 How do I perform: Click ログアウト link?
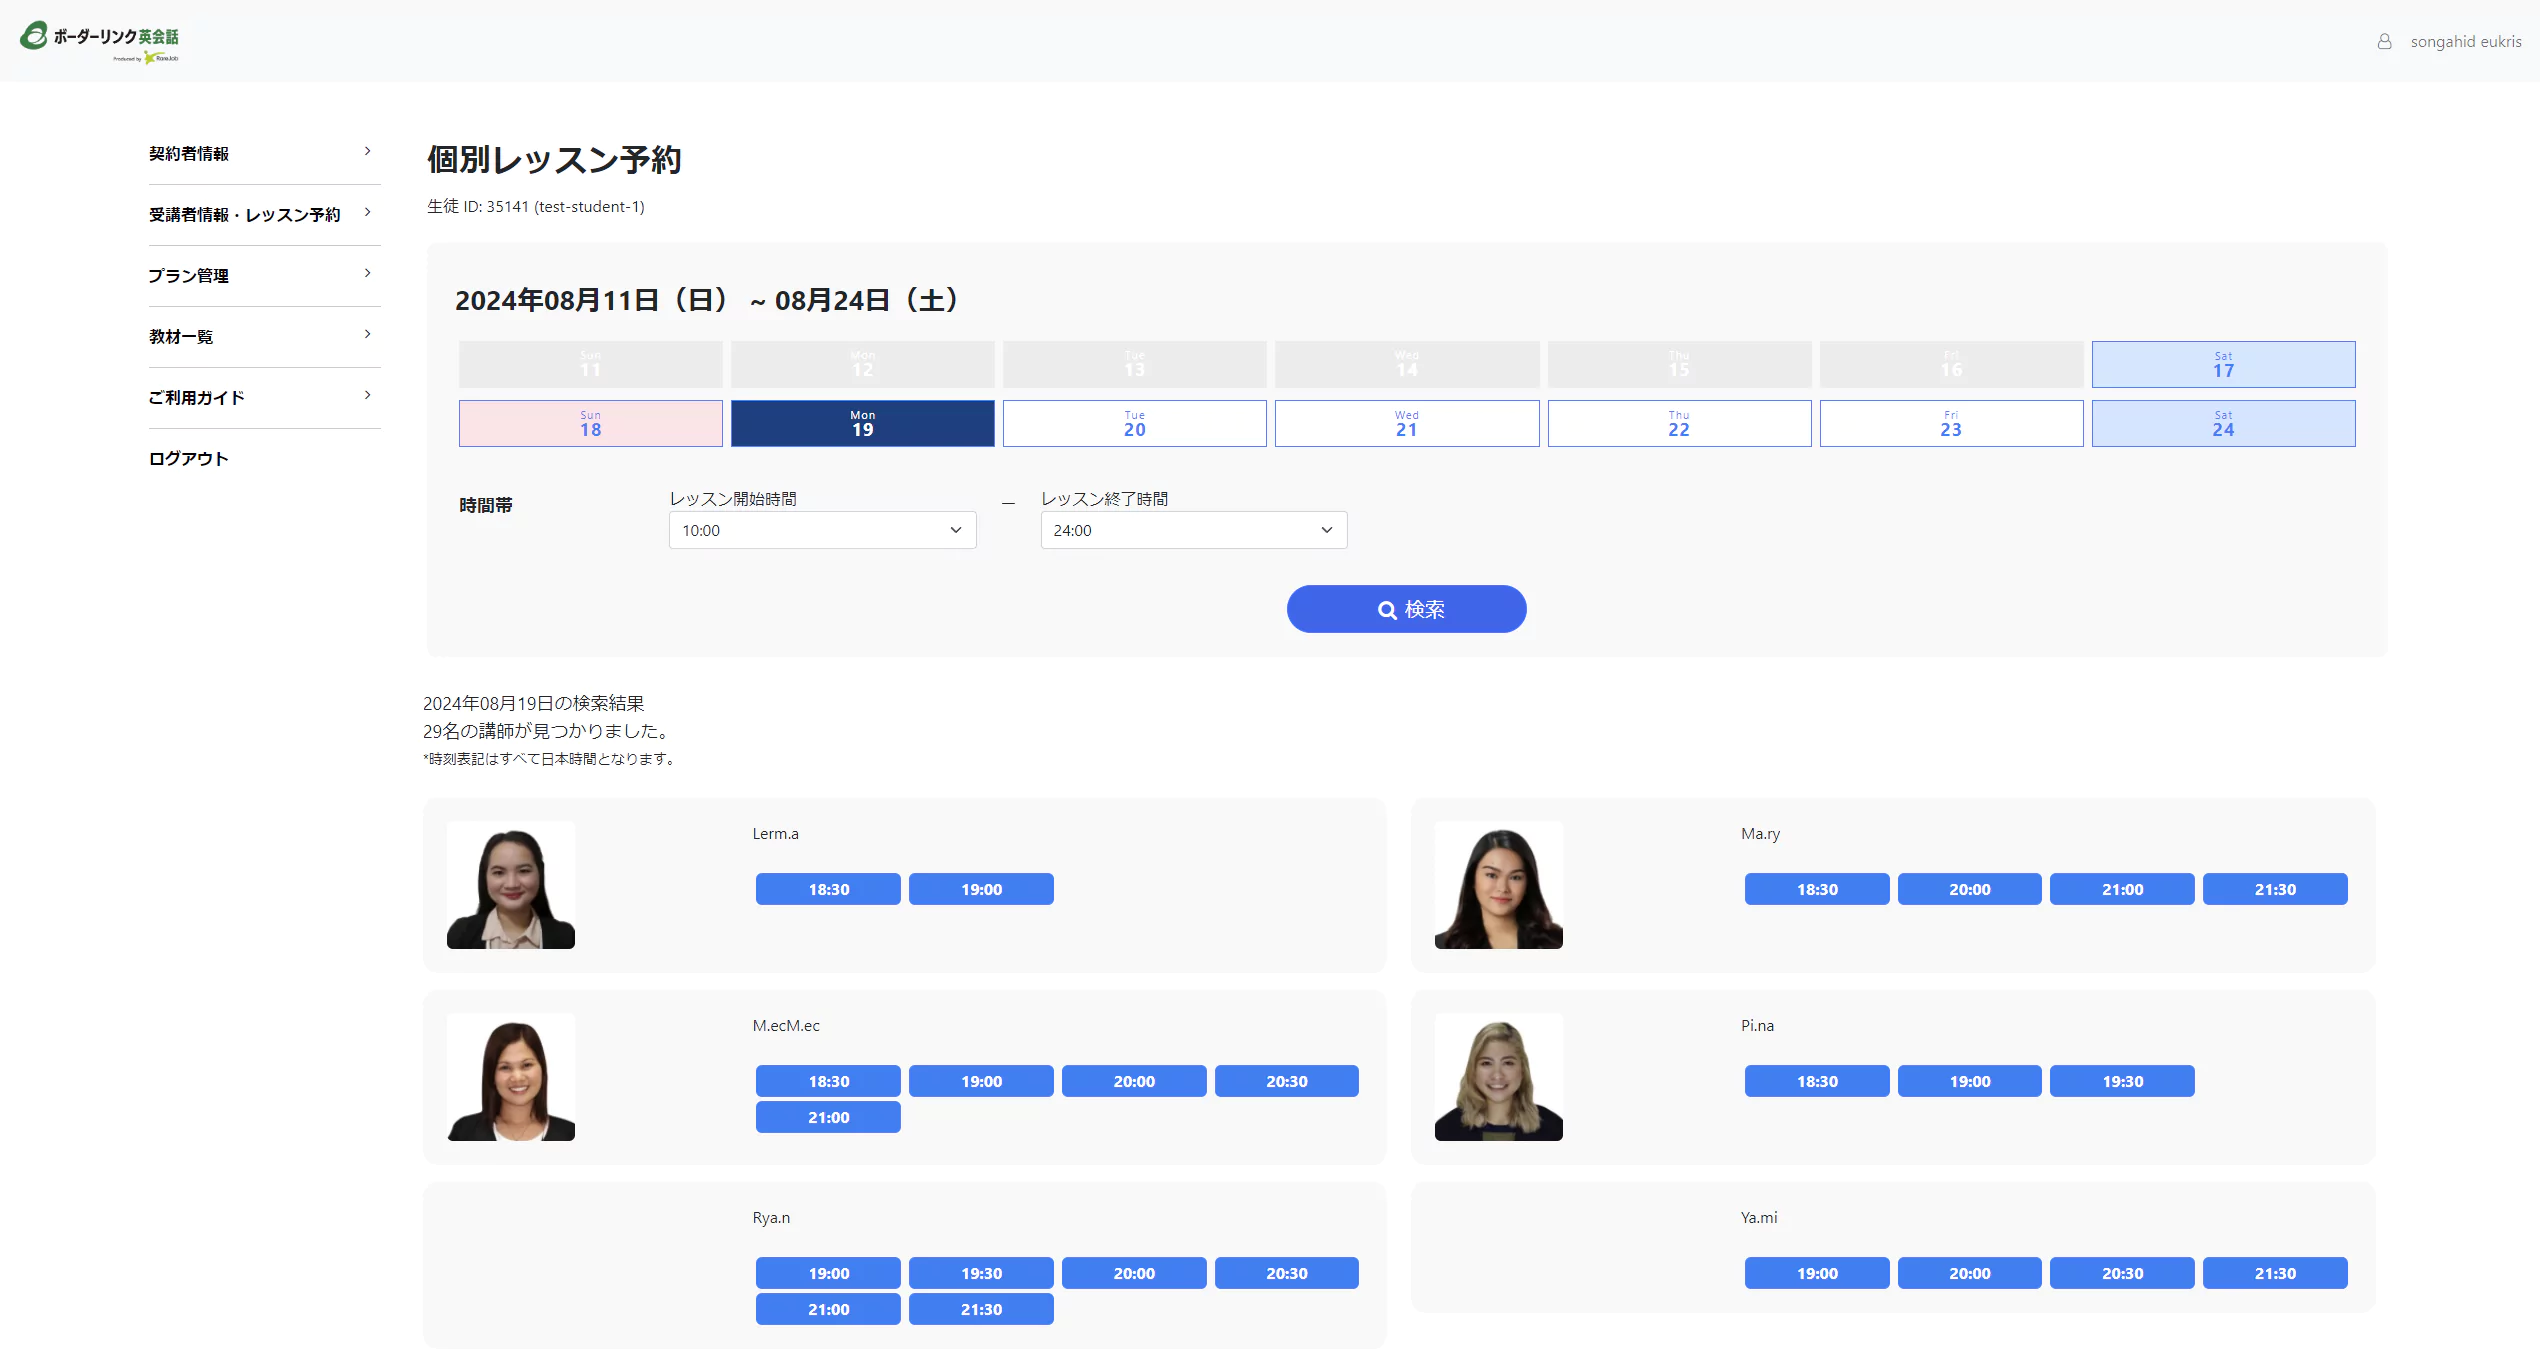189,459
